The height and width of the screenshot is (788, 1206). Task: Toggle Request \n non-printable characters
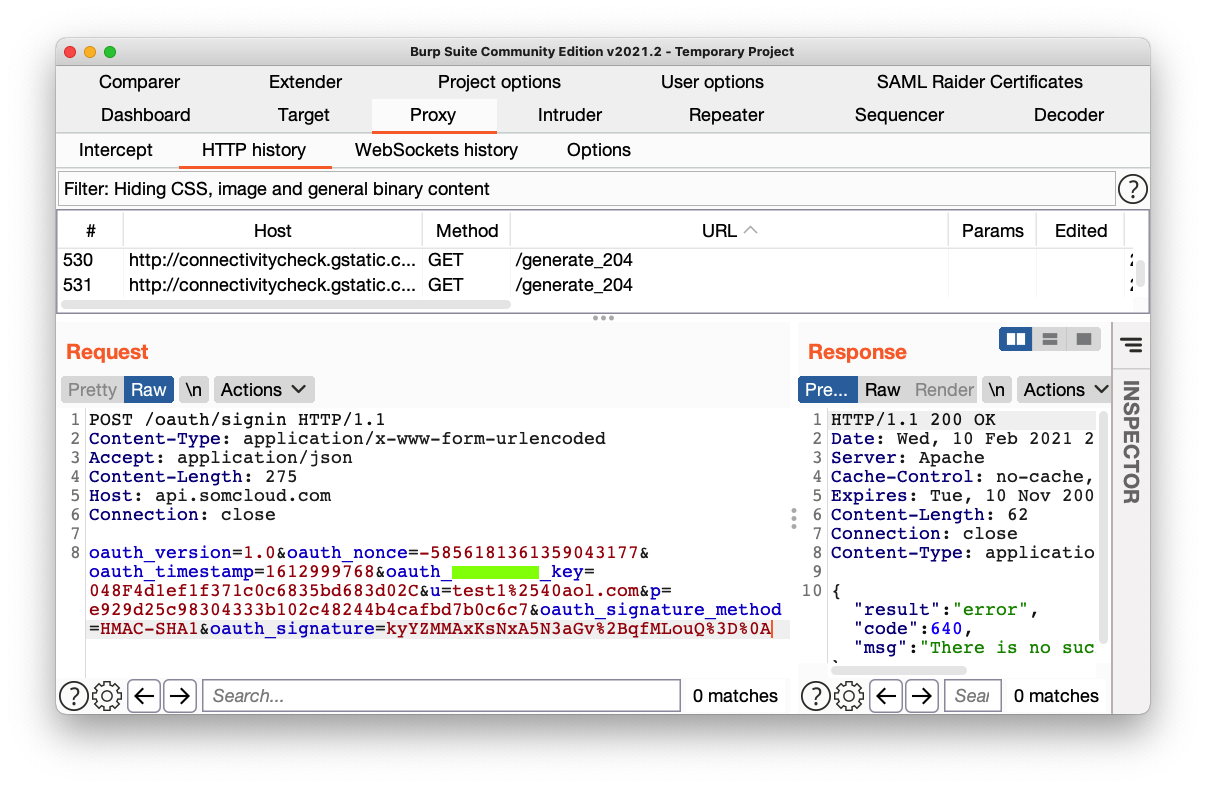tap(194, 390)
